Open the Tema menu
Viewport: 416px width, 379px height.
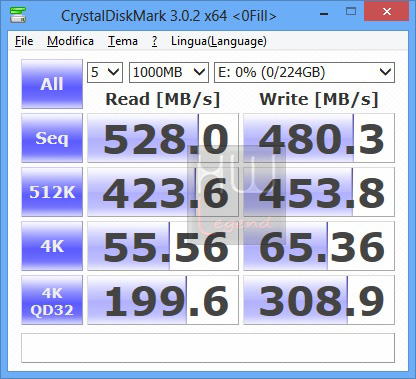click(123, 41)
